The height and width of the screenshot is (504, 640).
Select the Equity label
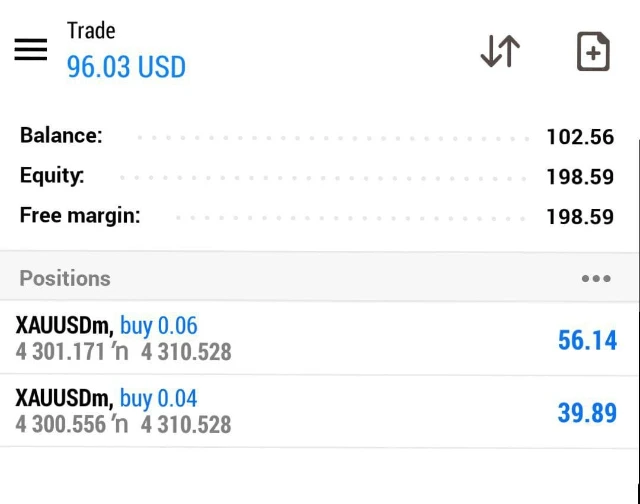pos(52,176)
